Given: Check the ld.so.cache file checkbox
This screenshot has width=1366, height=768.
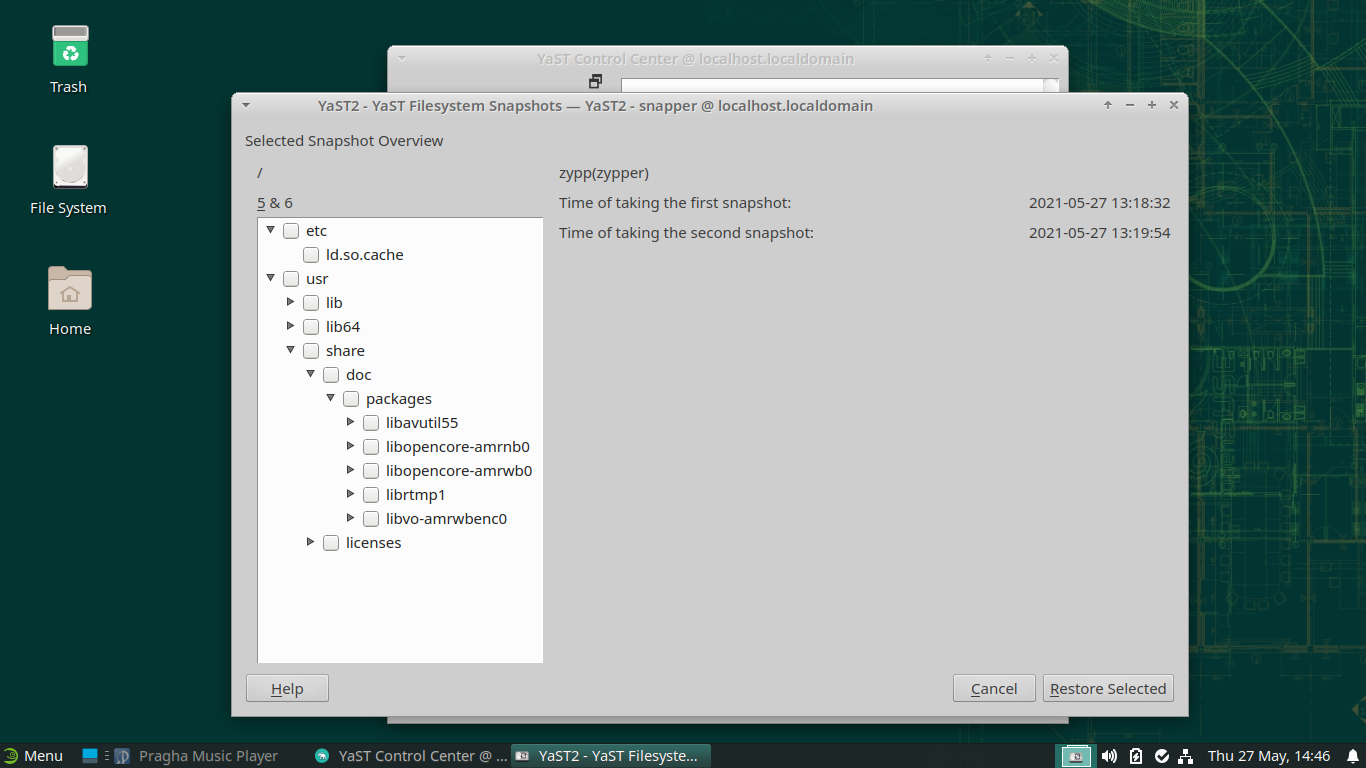Looking at the screenshot, I should (311, 255).
